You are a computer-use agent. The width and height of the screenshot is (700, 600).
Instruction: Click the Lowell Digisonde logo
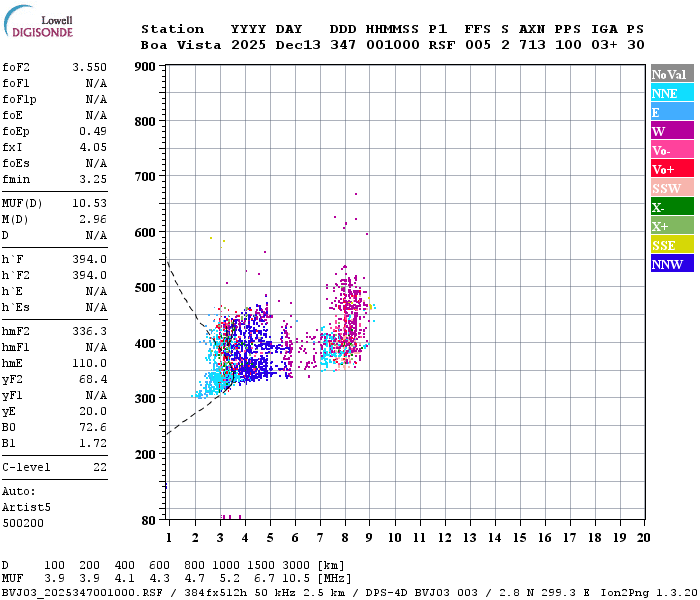38,21
